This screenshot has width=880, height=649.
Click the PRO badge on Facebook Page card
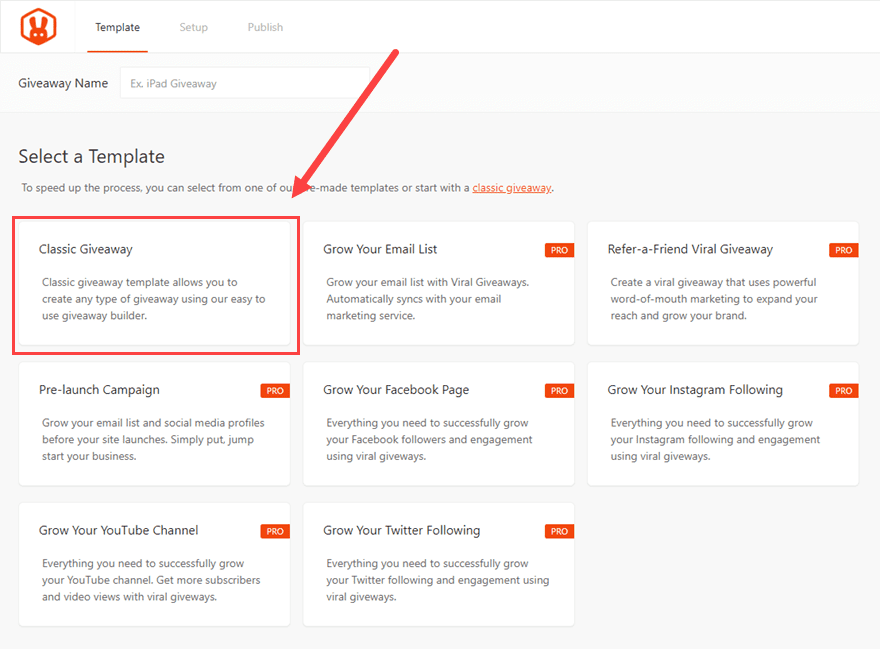click(x=559, y=391)
